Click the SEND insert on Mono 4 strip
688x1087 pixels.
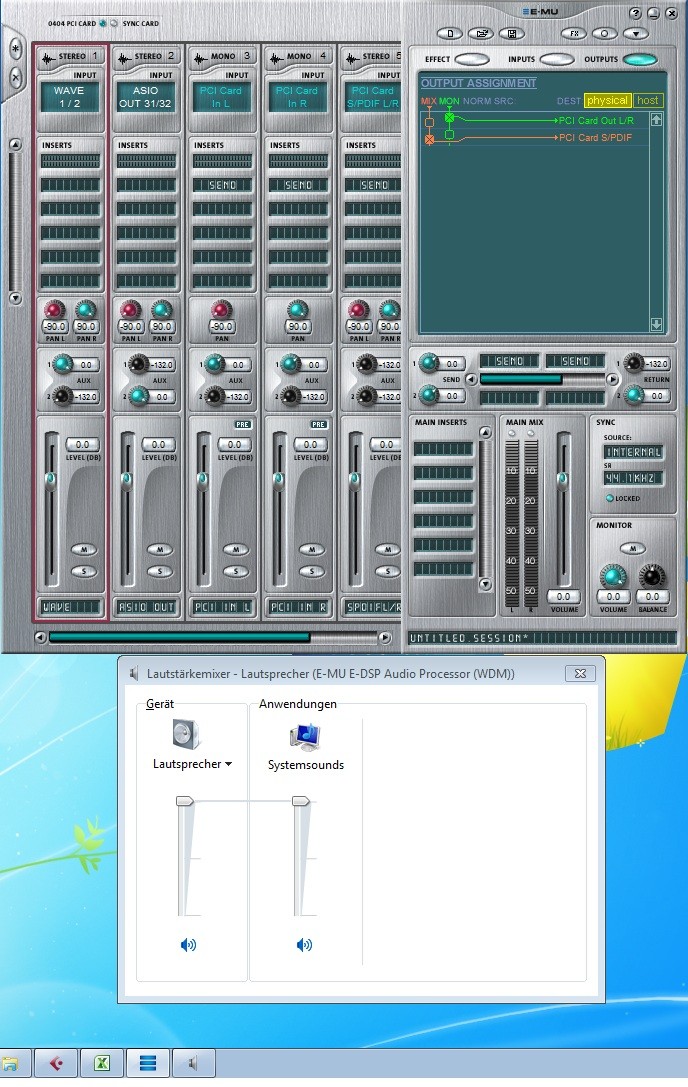point(299,185)
